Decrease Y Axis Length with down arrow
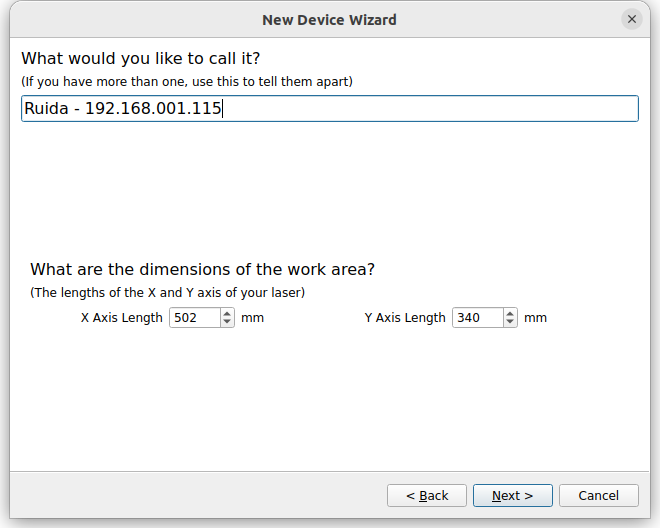This screenshot has height=528, width=660. [510, 322]
